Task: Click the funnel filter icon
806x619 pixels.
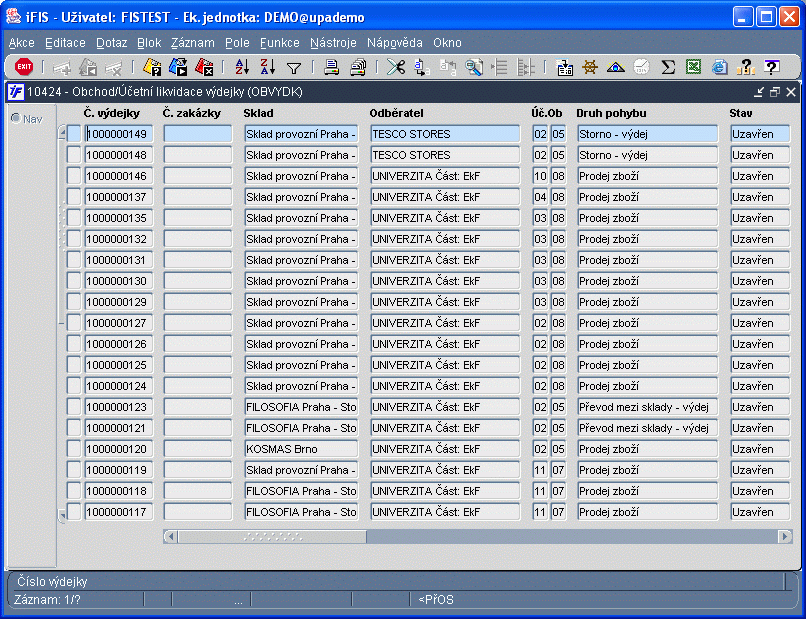Action: tap(294, 67)
